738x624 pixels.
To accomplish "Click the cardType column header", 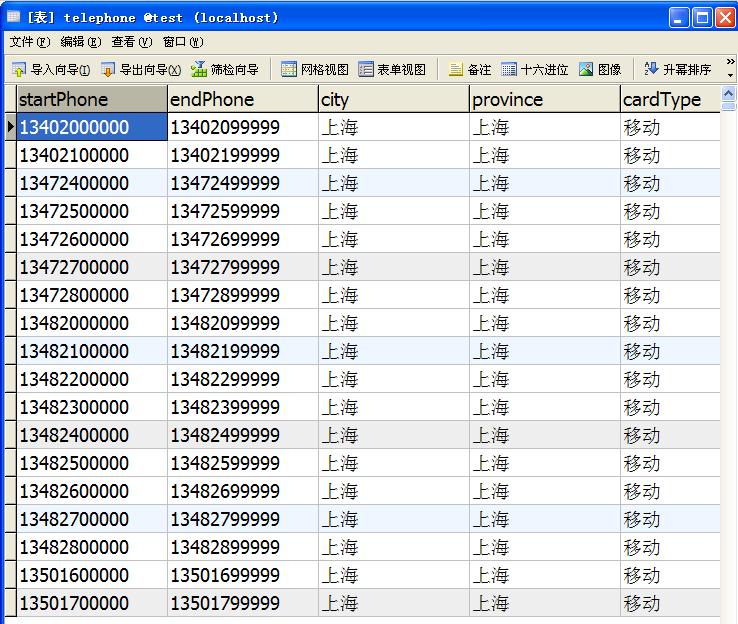I will point(669,99).
